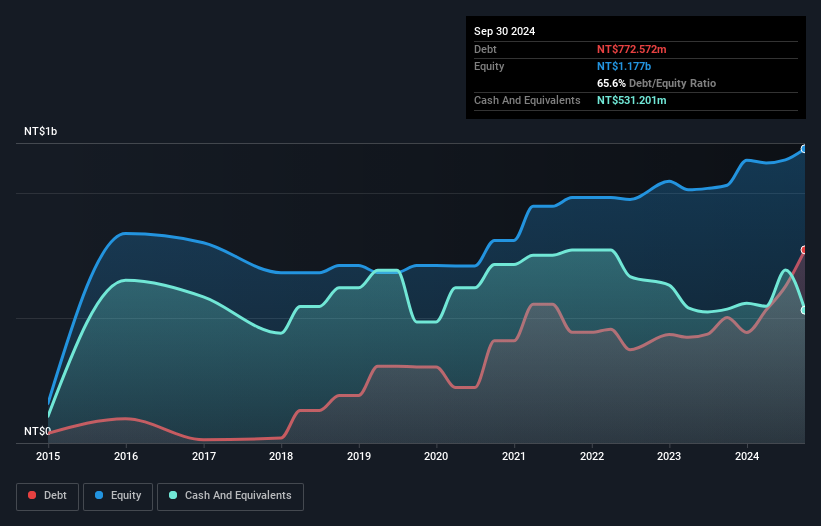
Task: Click the Debt label in tooltip
Action: tap(485, 49)
